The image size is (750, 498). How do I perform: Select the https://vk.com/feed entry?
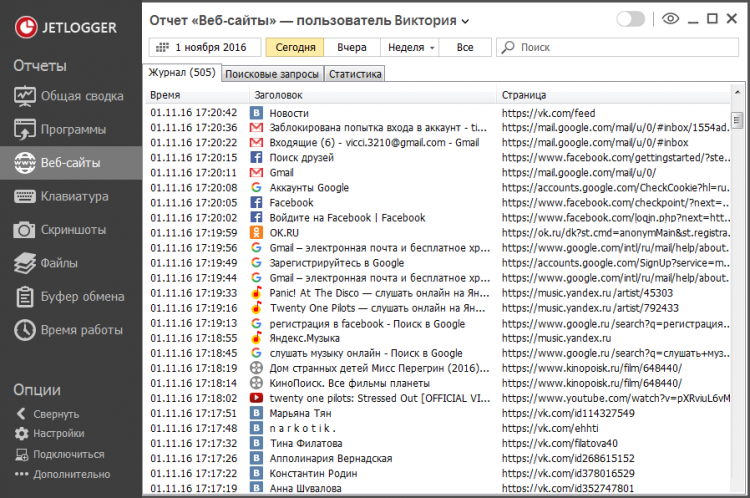(549, 113)
